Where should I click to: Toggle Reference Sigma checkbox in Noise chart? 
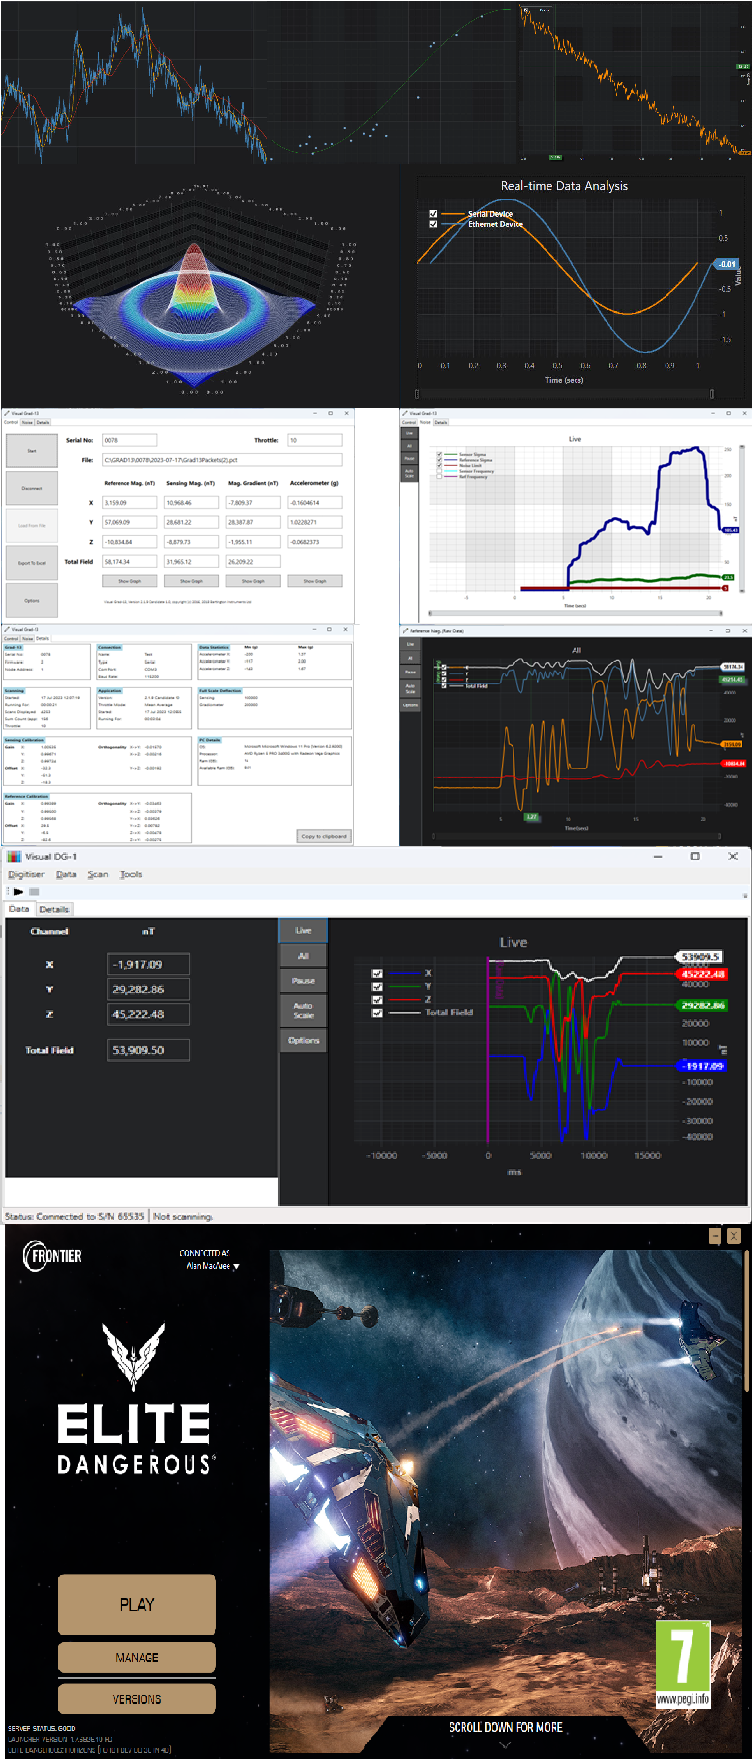[439, 460]
